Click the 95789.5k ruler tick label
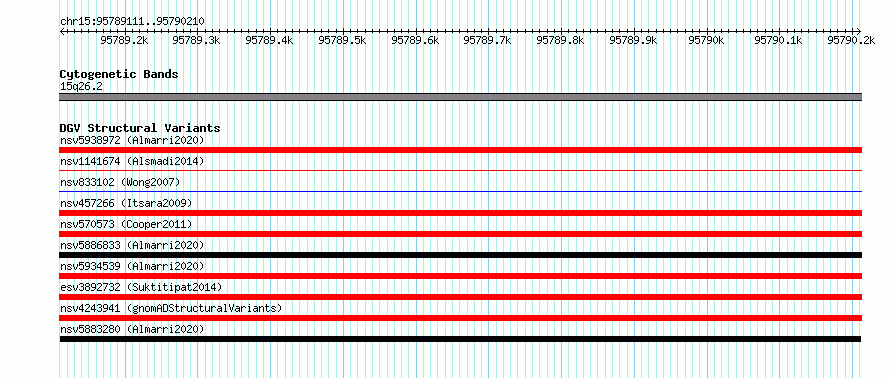This screenshot has height=378, width=890. pyautogui.click(x=342, y=40)
